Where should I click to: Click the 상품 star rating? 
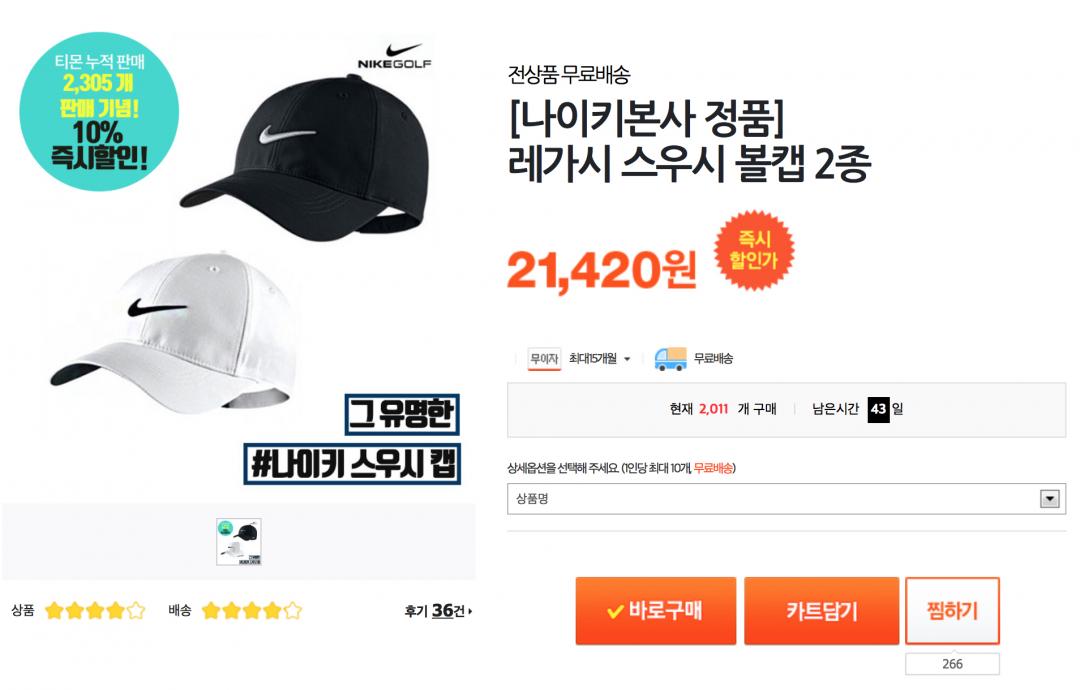point(95,611)
